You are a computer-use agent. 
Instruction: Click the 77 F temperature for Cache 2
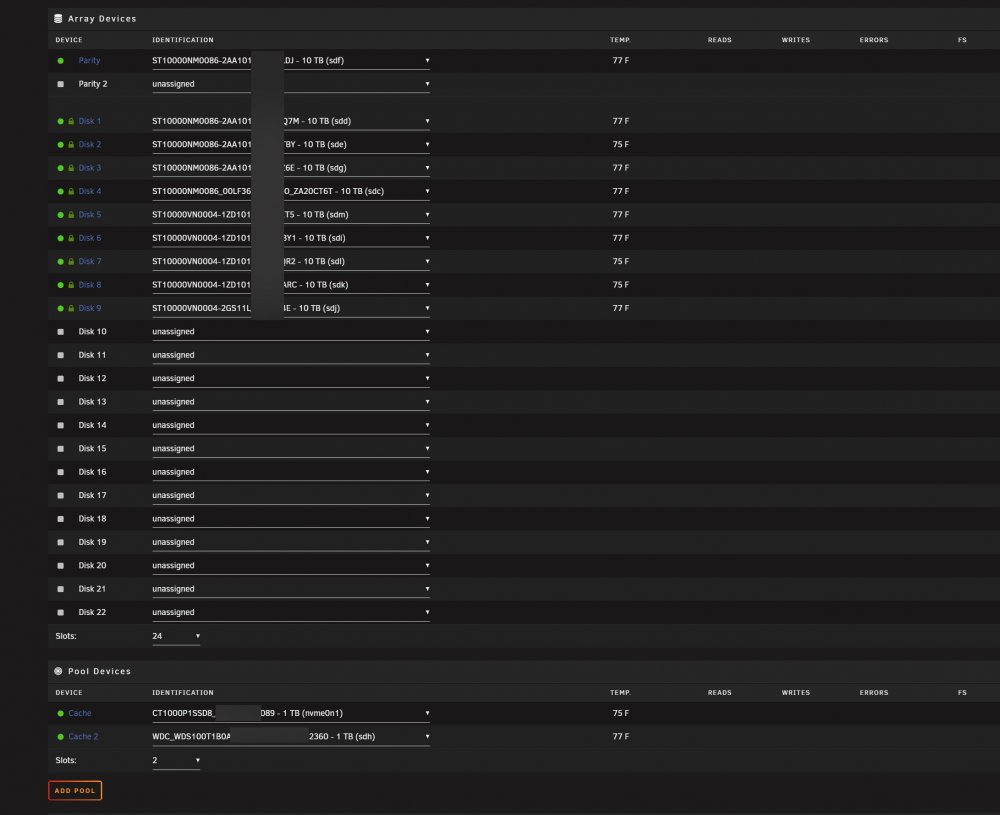tap(621, 737)
